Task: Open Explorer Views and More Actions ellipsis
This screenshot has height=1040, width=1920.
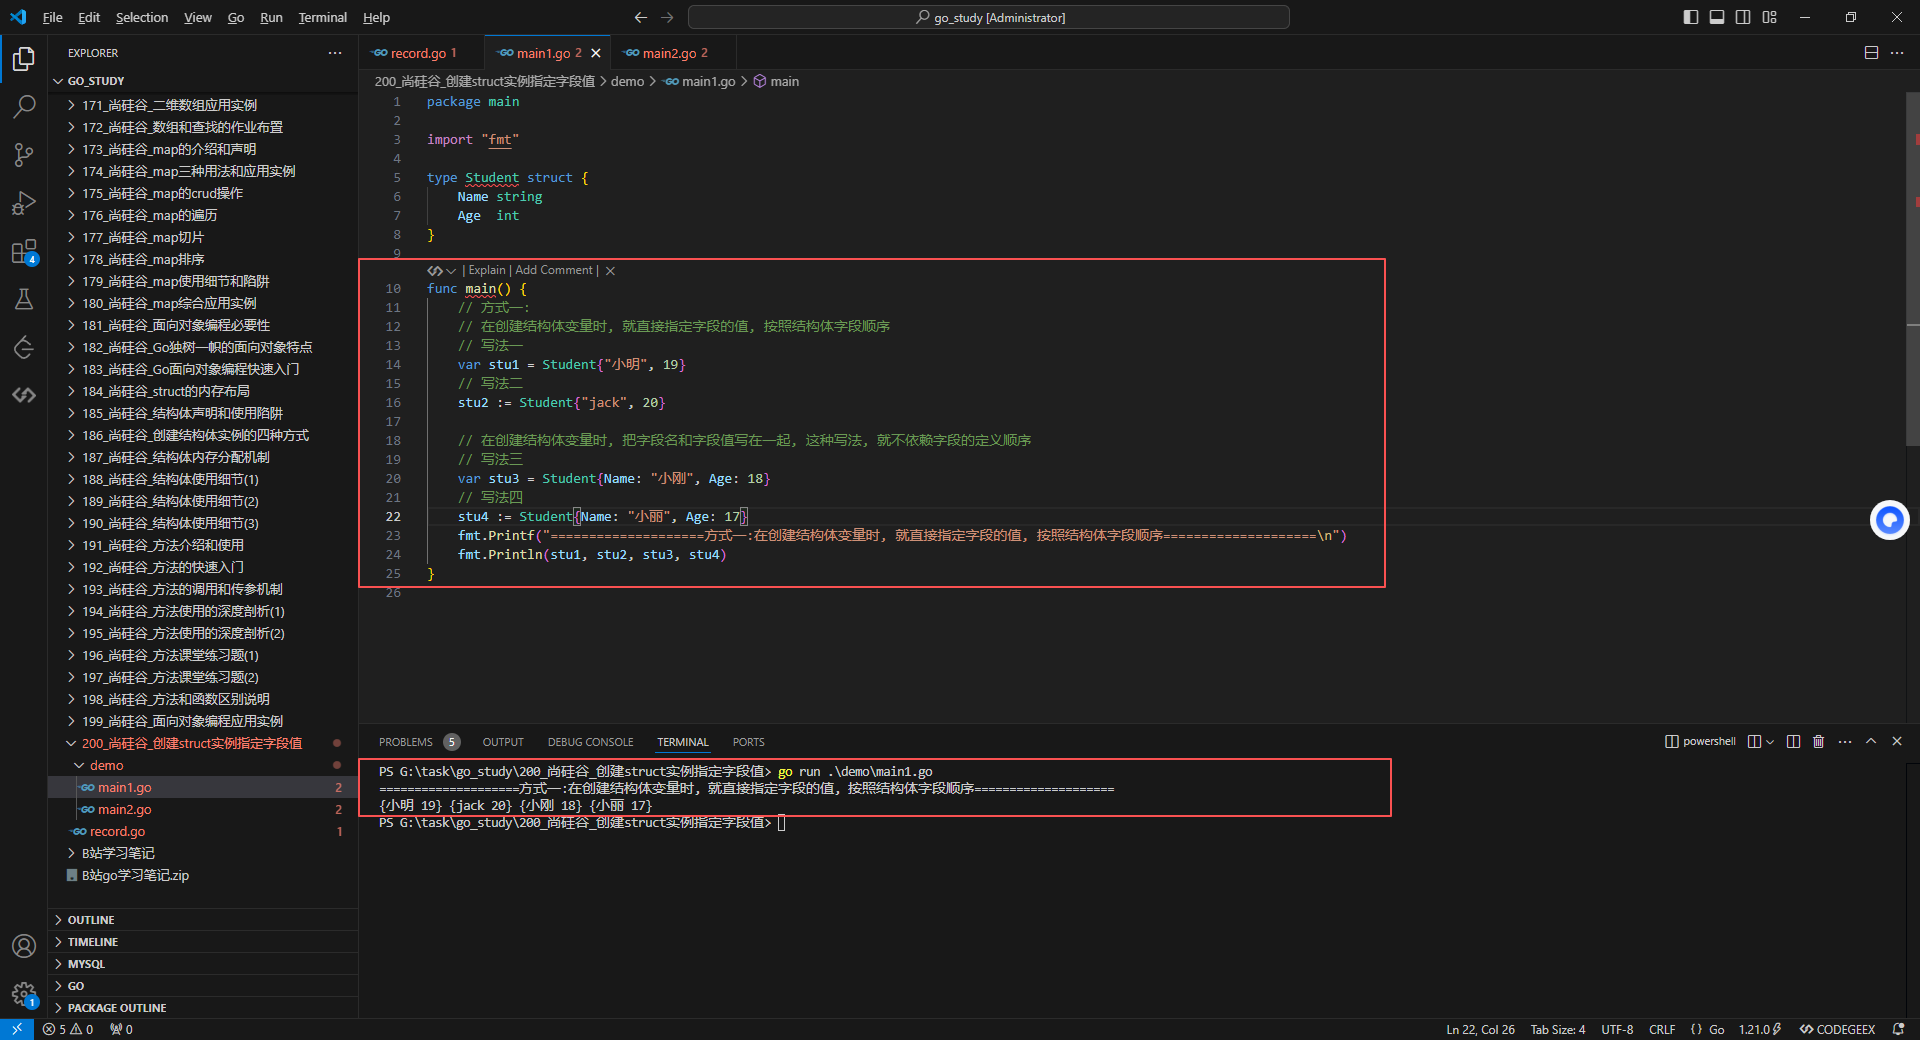Action: pyautogui.click(x=335, y=53)
